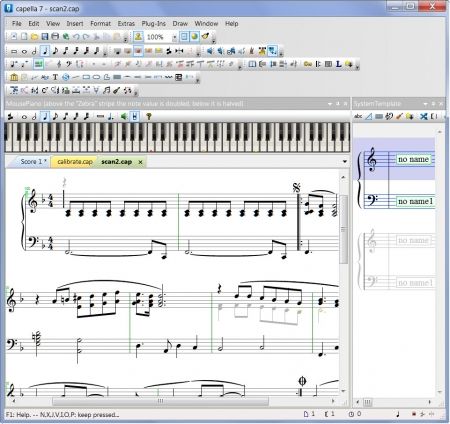Click the segno sign above the score

pos(296,188)
